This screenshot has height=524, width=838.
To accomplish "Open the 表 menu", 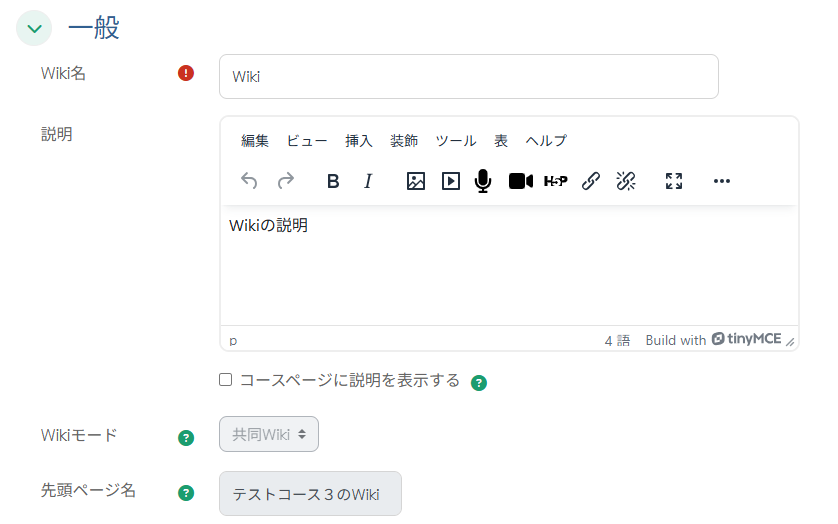I will [x=501, y=141].
